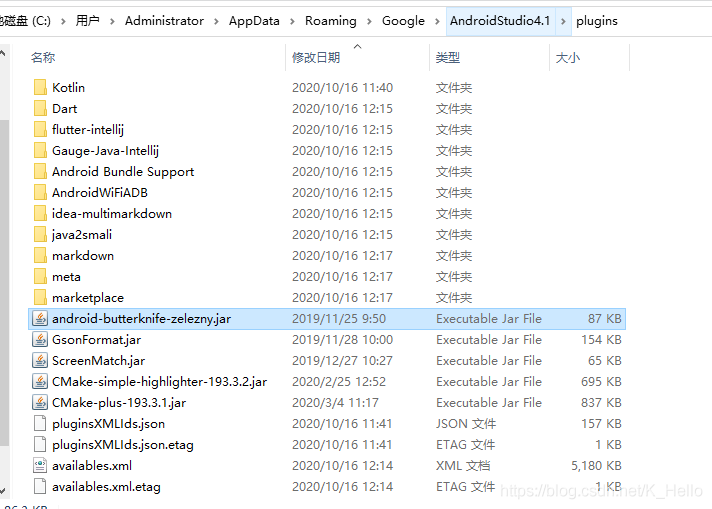Viewport: 712px width, 509px height.
Task: Select the Android Bundle Support folder name
Action: click(123, 171)
